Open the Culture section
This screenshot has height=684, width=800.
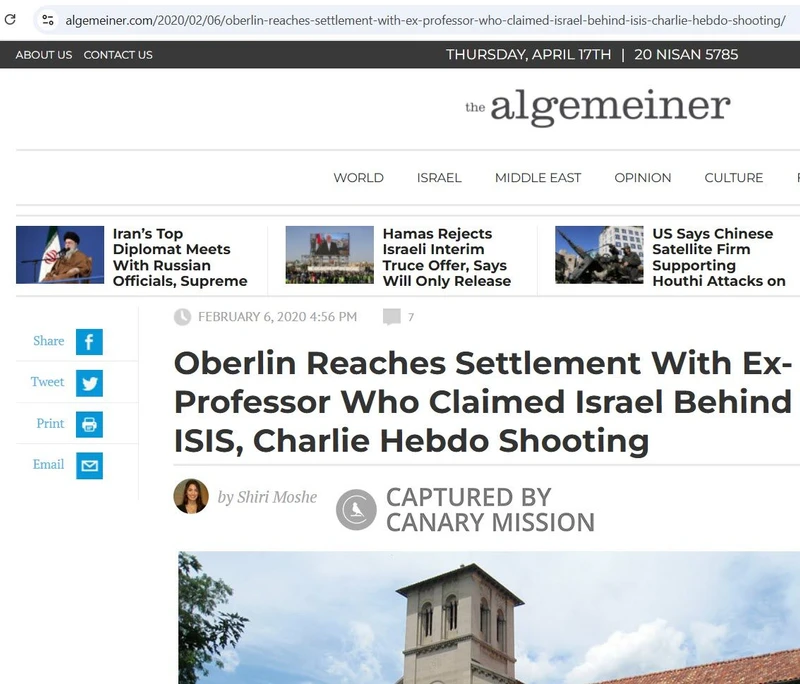pos(734,178)
